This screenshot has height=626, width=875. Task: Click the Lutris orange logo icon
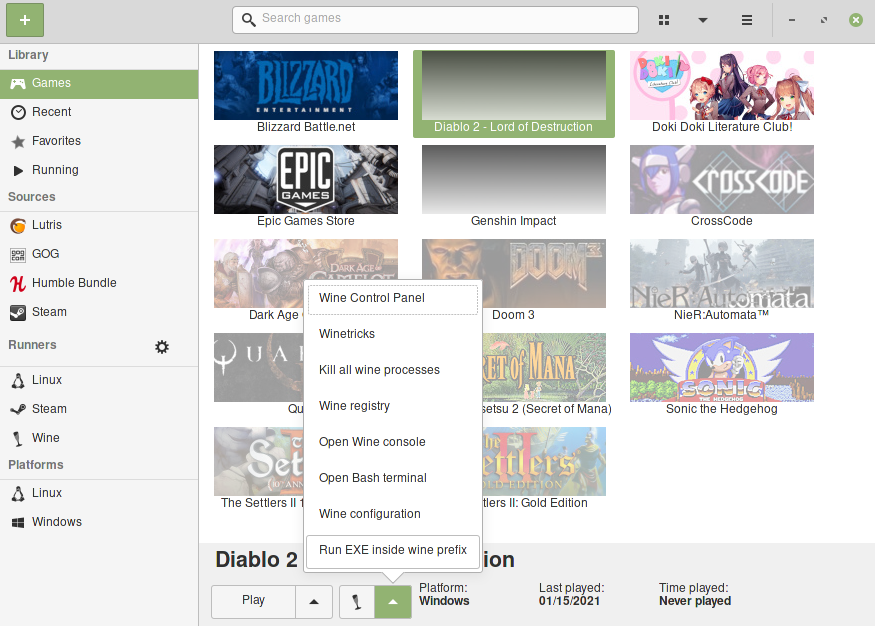pyautogui.click(x=18, y=226)
